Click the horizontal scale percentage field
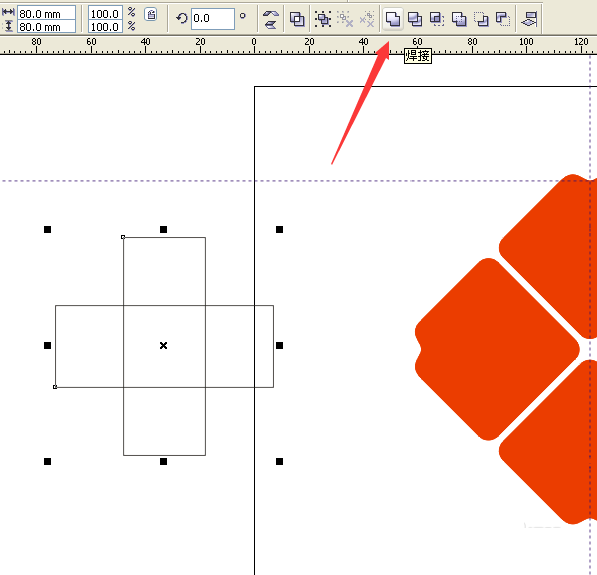The width and height of the screenshot is (597, 575). (105, 14)
